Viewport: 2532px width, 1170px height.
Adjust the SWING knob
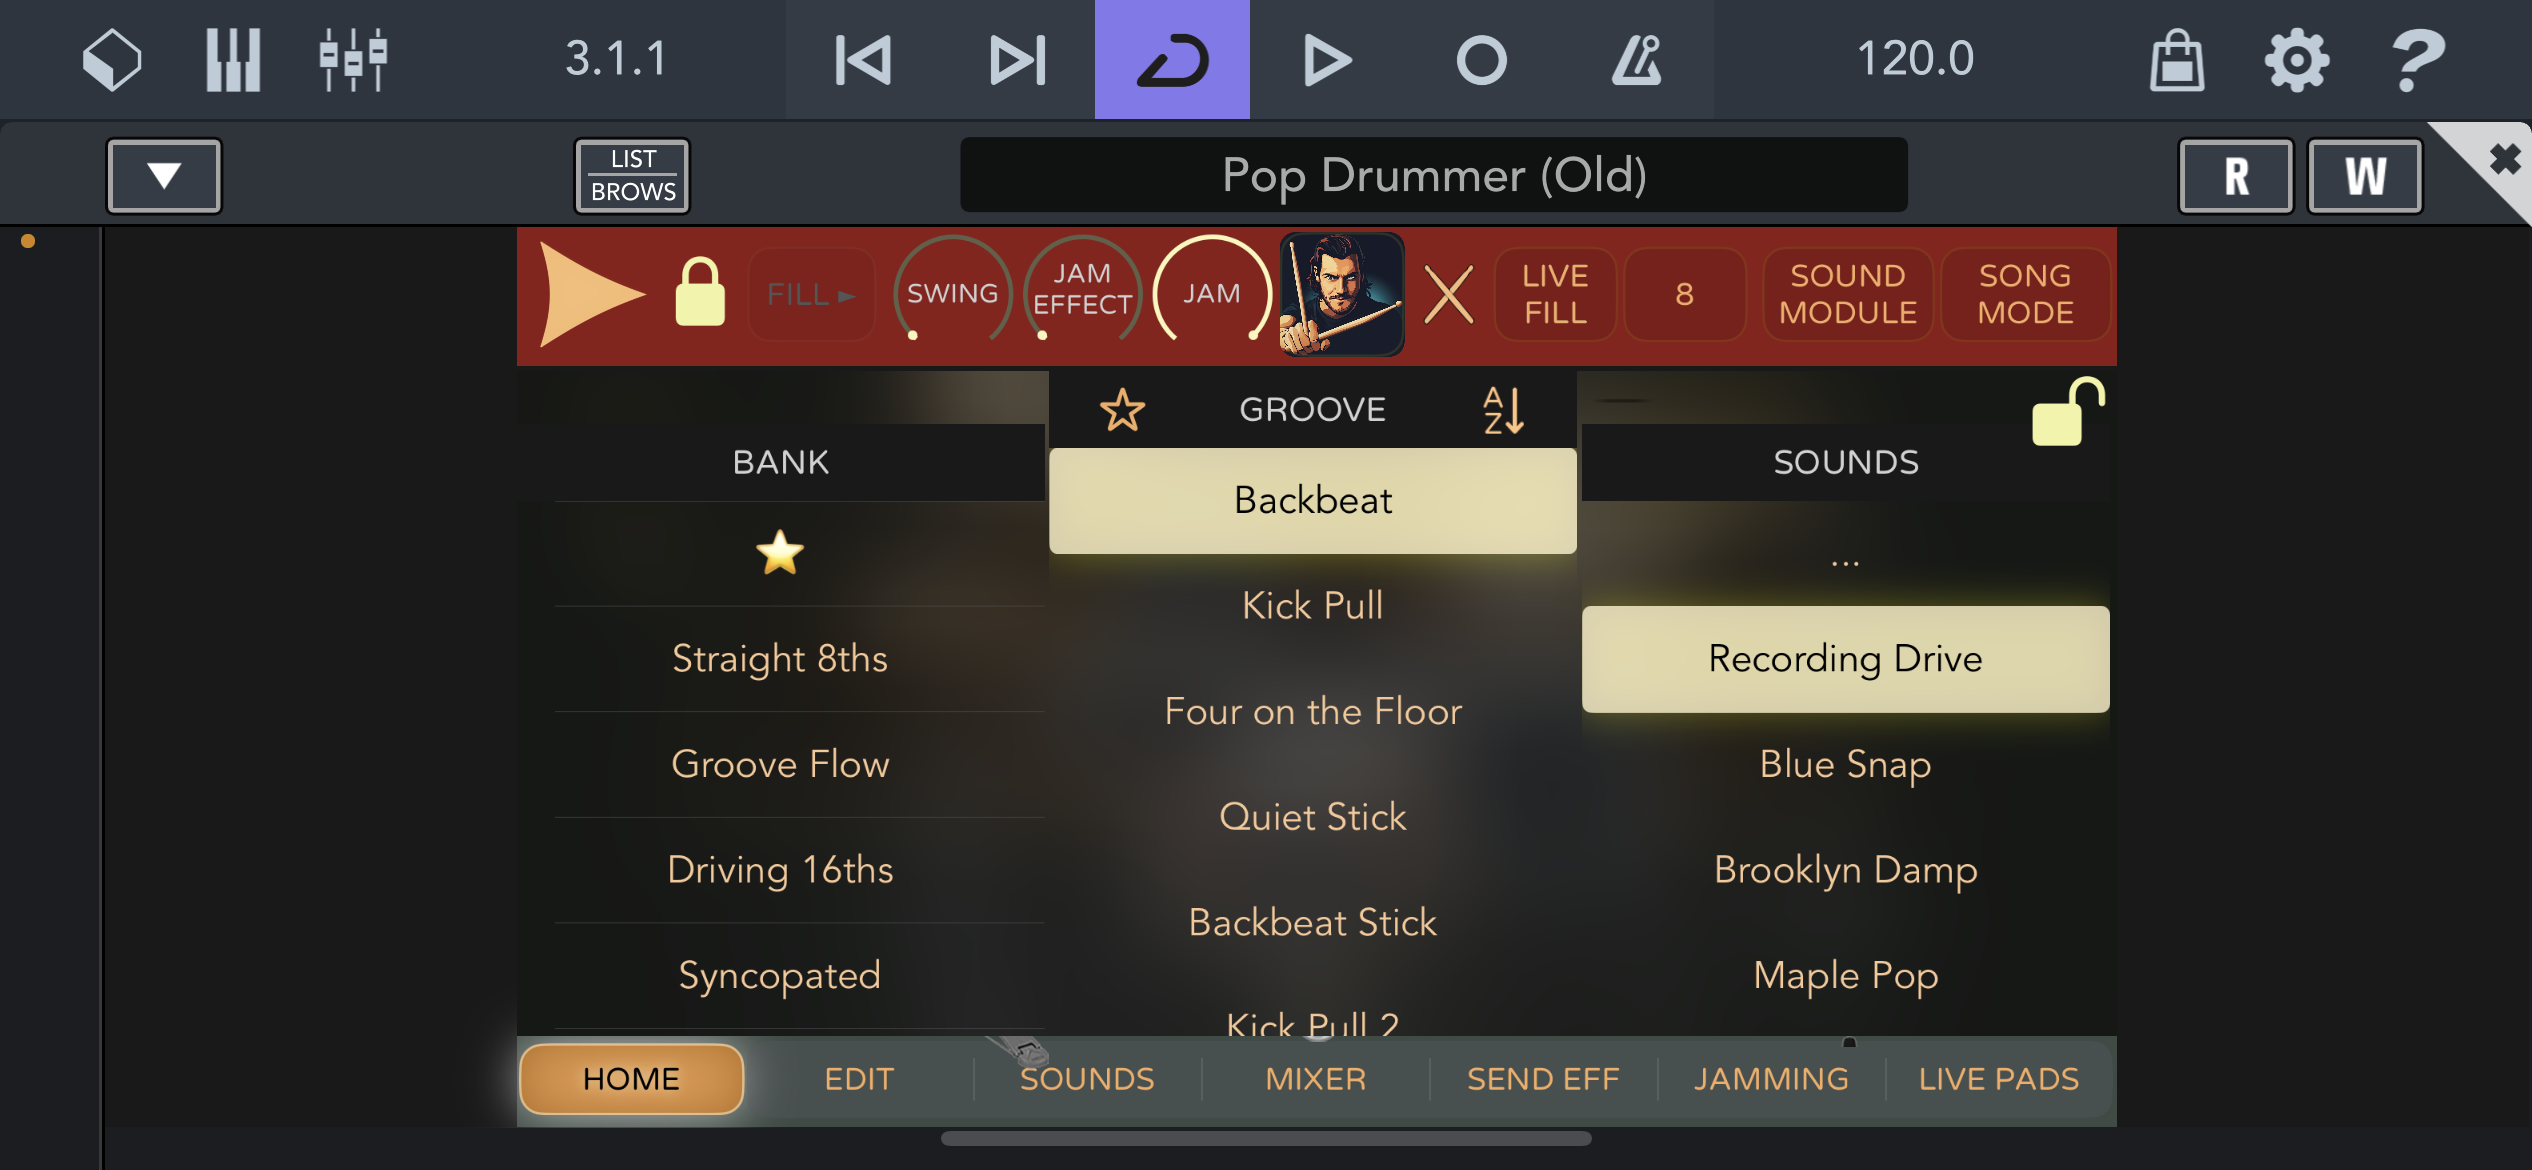point(952,293)
